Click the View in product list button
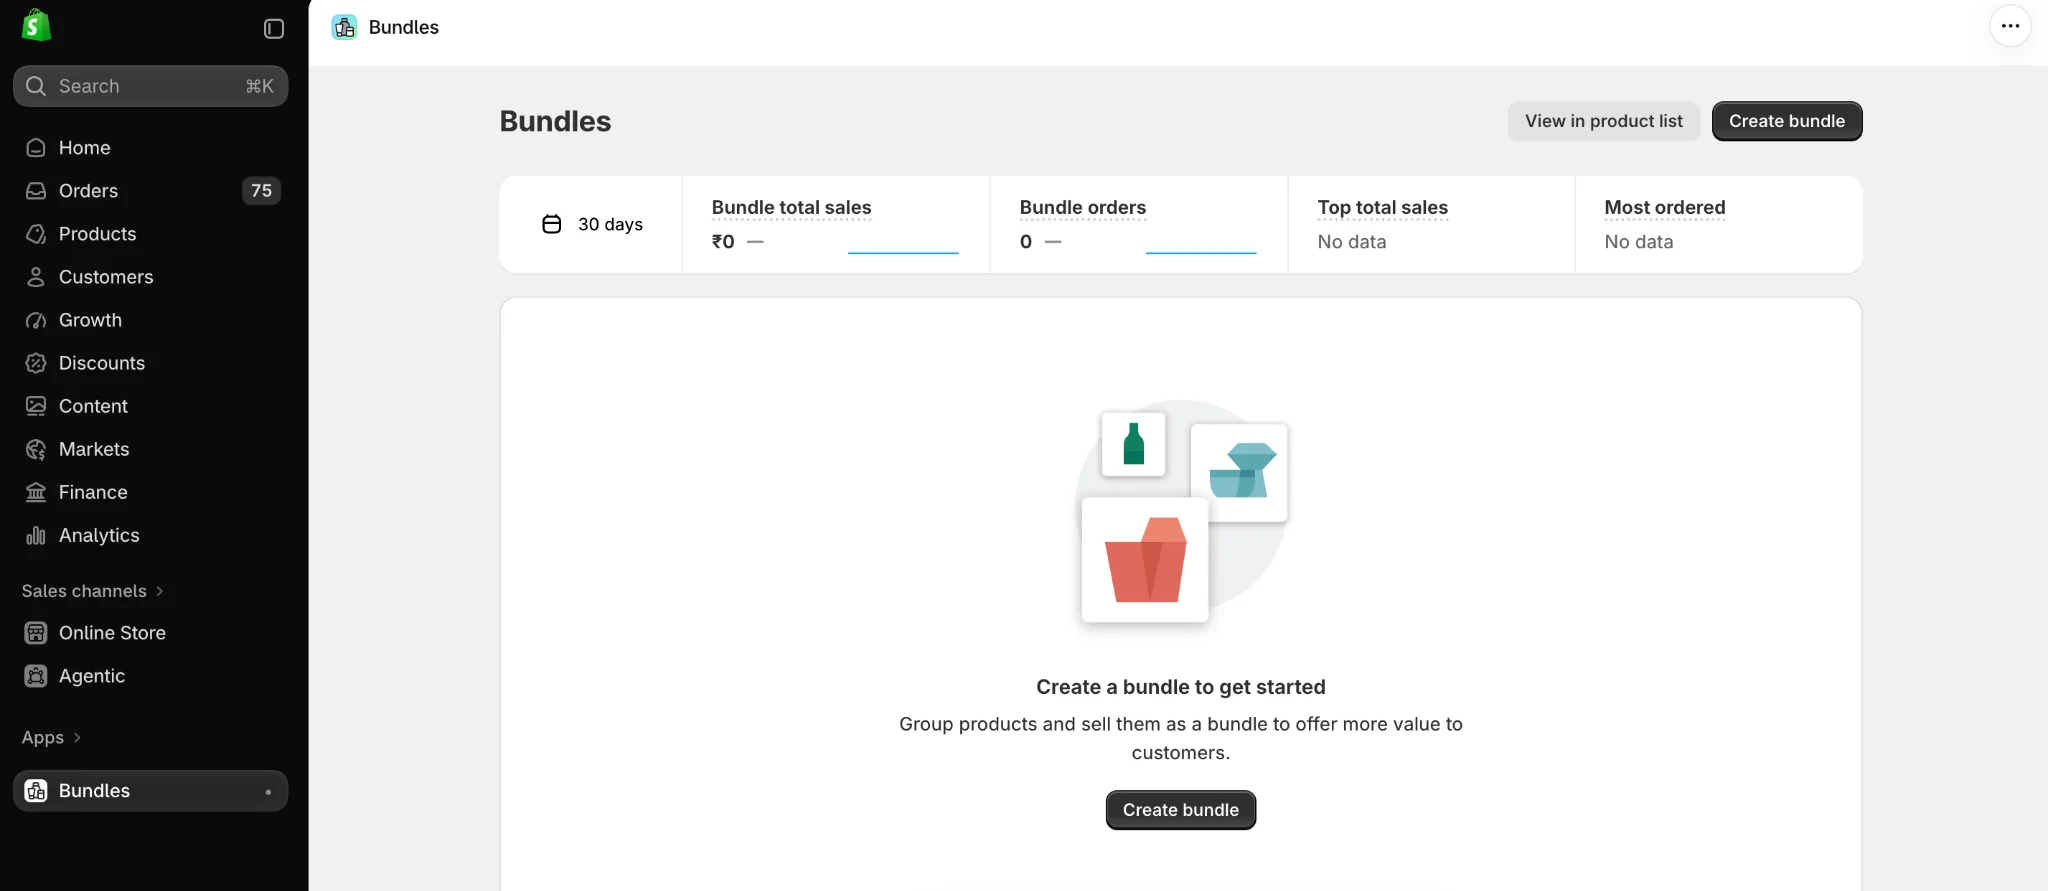The height and width of the screenshot is (891, 2048). click(1604, 121)
